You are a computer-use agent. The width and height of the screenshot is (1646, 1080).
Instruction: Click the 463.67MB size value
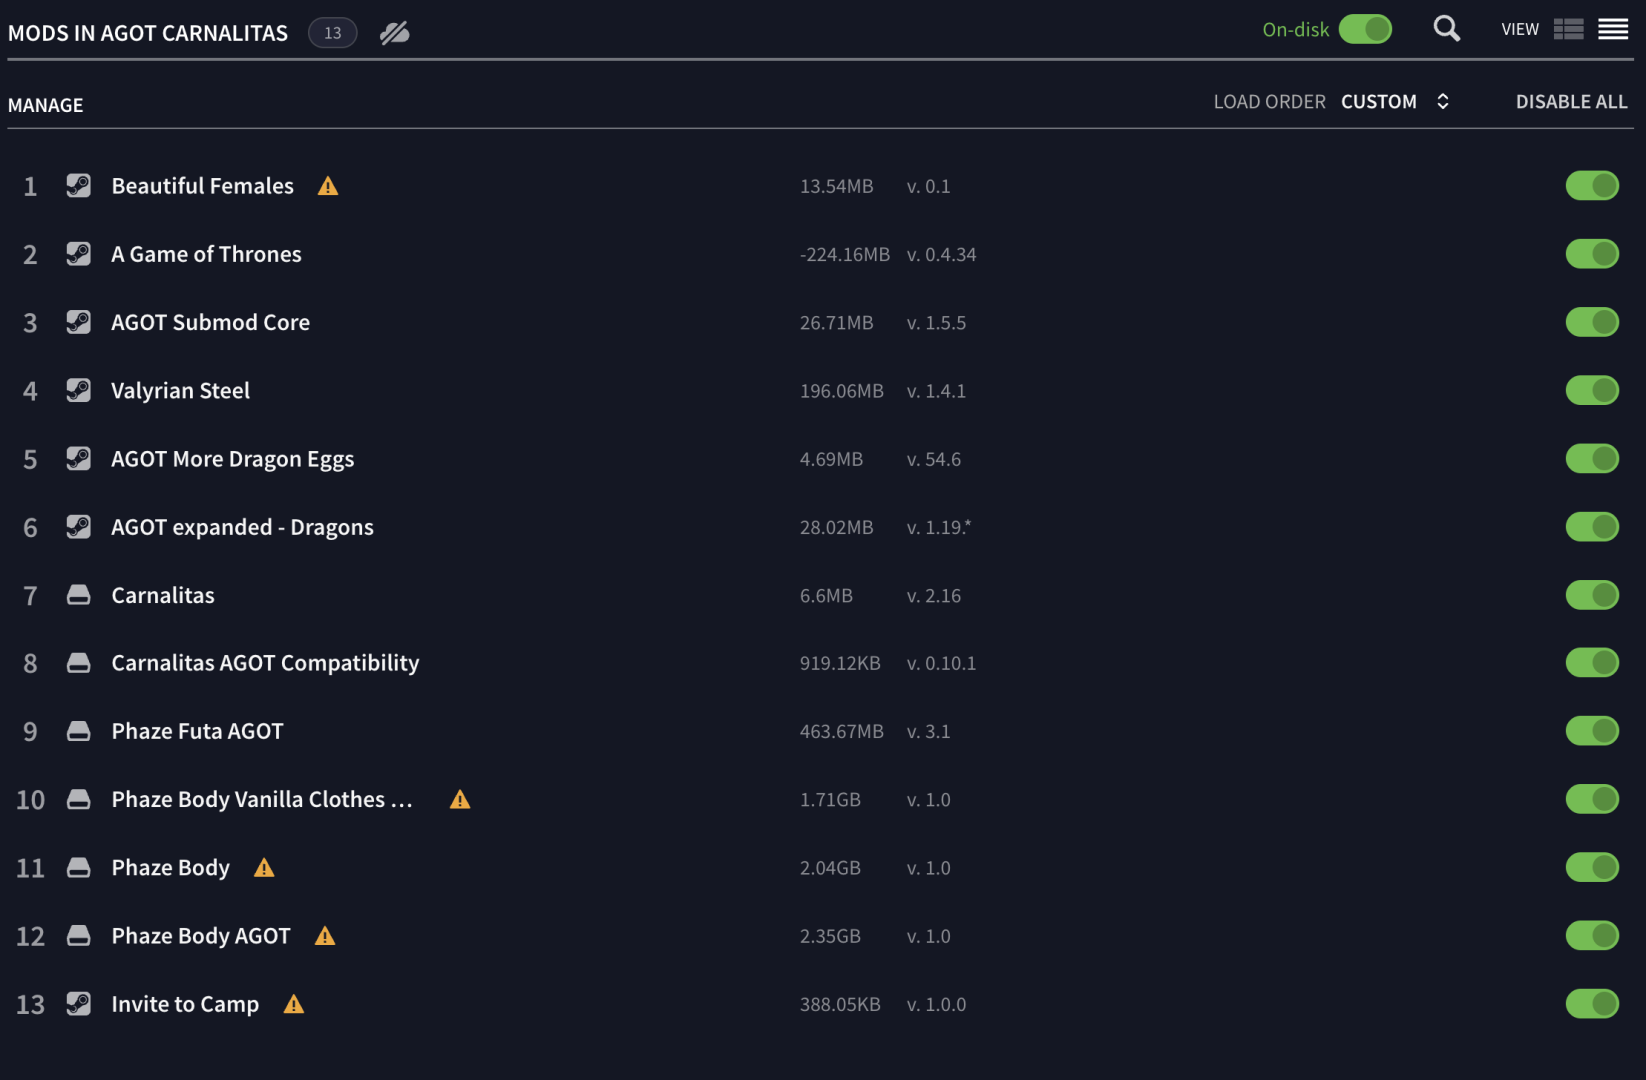click(842, 732)
